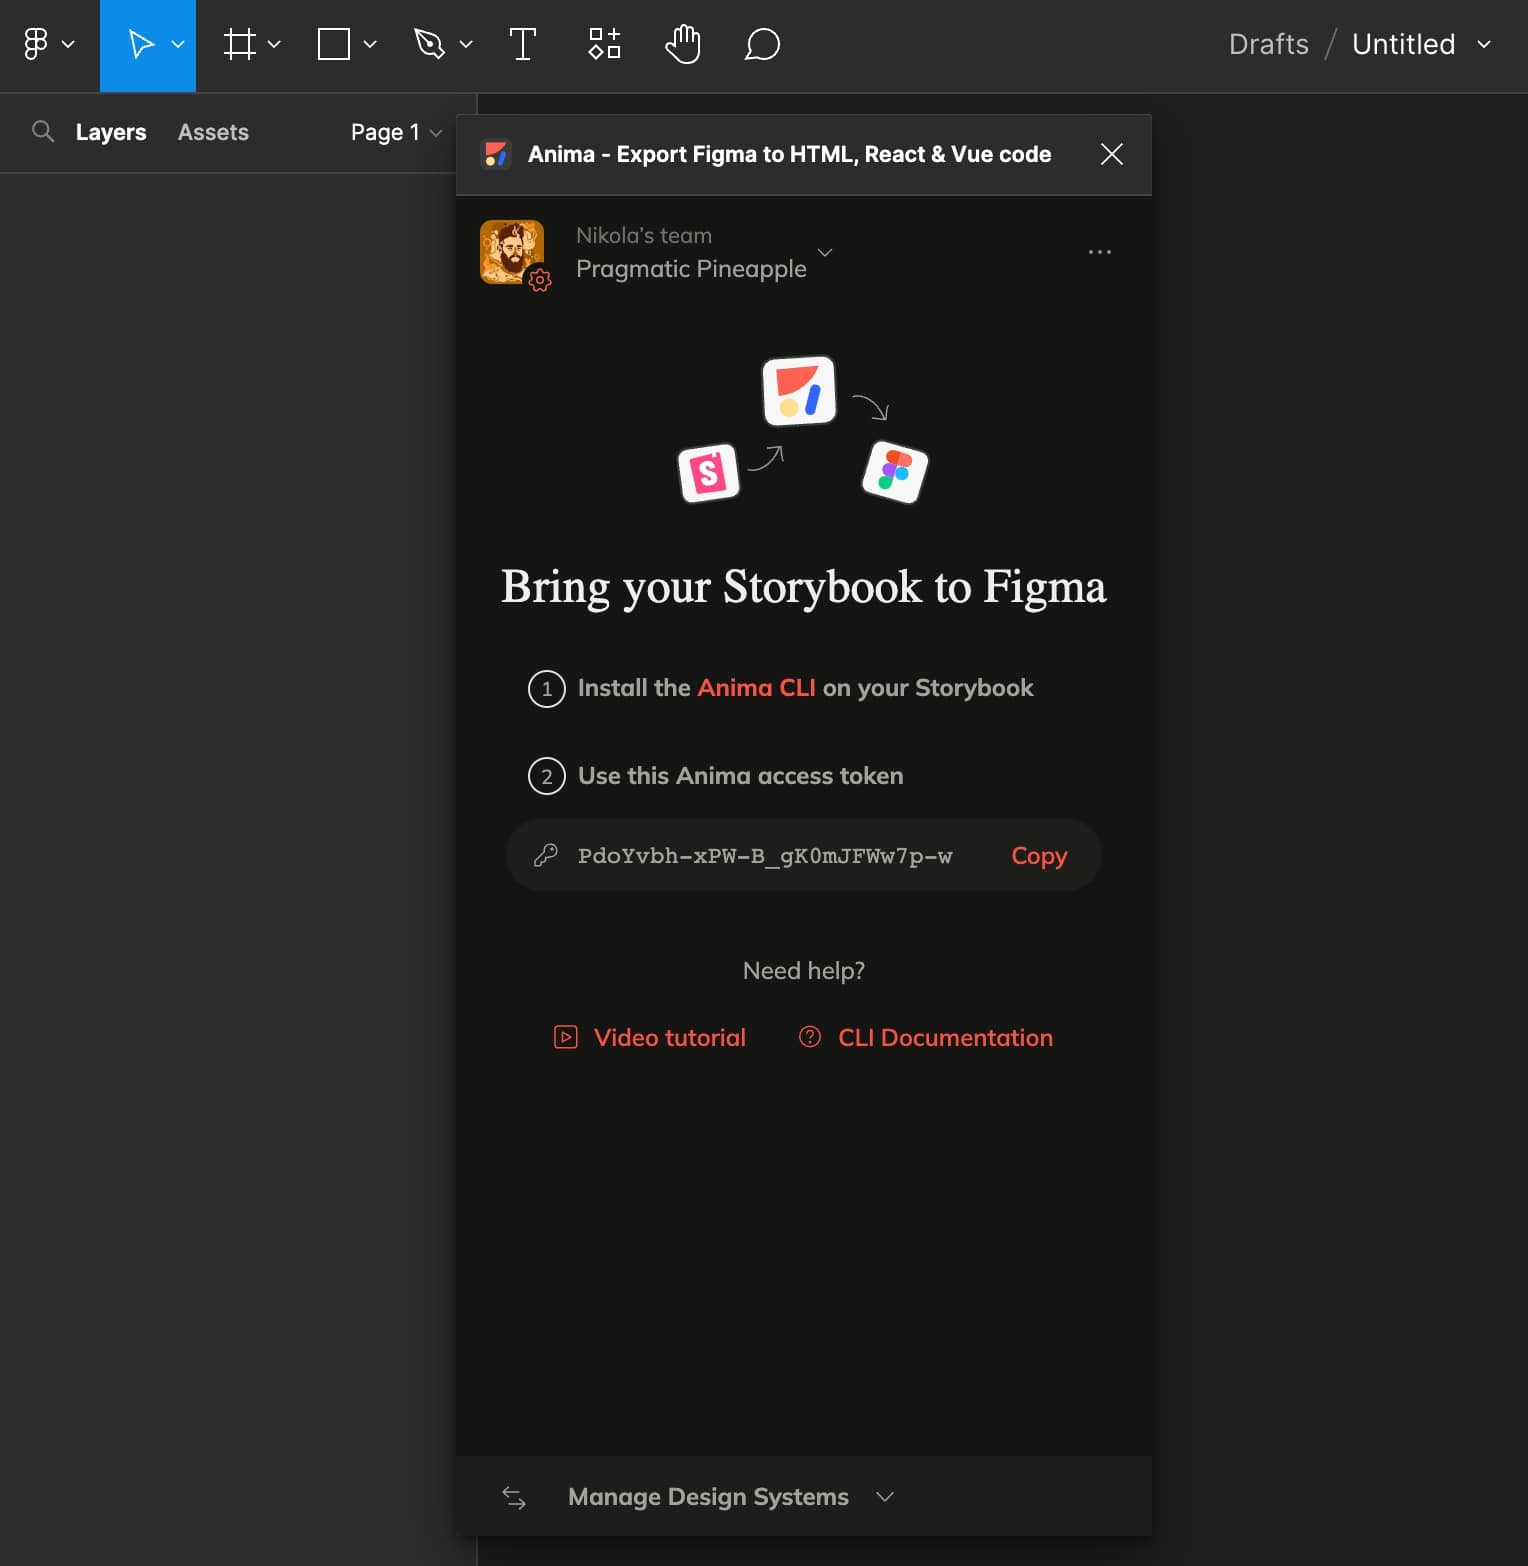Select the Text tool
The height and width of the screenshot is (1566, 1528).
[522, 45]
